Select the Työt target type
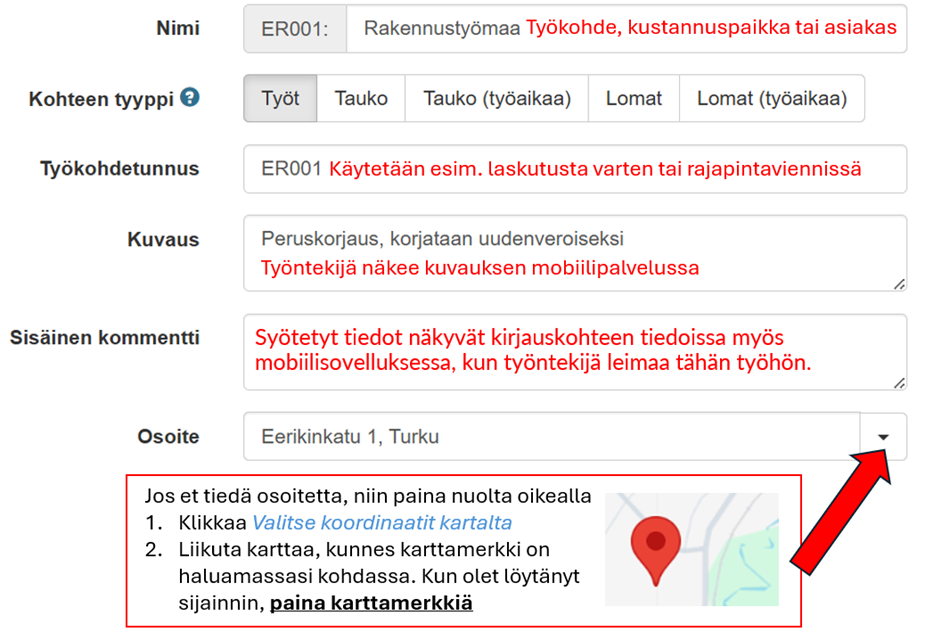Screen dimensions: 925x632 280,99
